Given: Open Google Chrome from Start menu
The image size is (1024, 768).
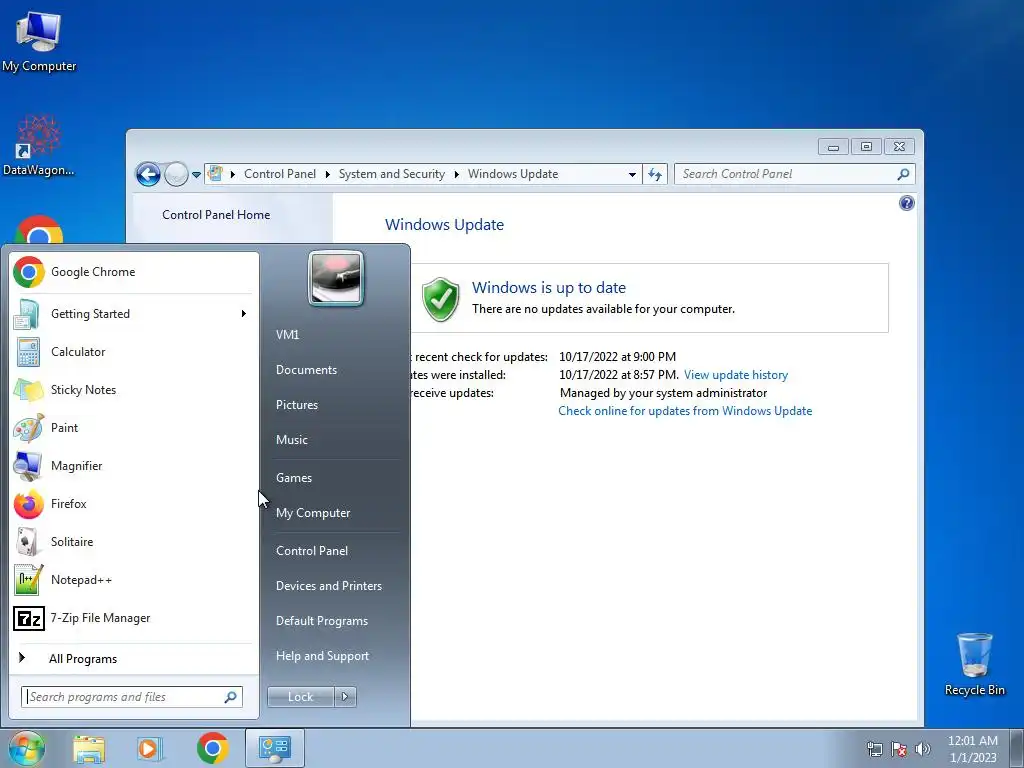Looking at the screenshot, I should coord(134,272).
